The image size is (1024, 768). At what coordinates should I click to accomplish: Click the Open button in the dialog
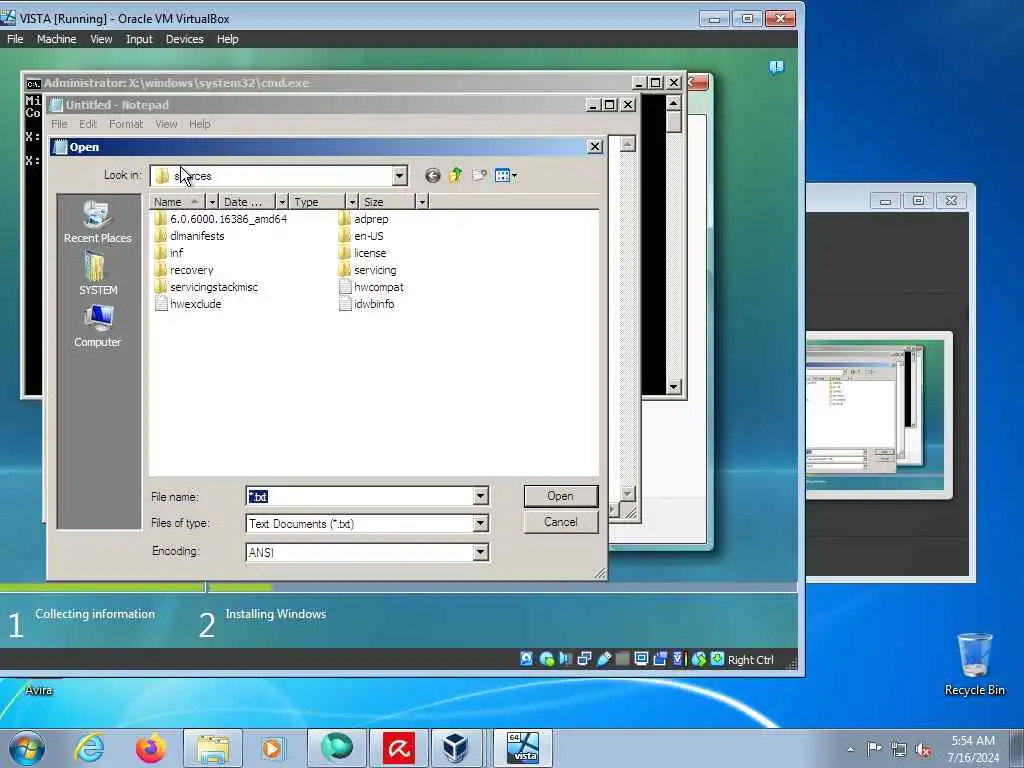click(560, 496)
